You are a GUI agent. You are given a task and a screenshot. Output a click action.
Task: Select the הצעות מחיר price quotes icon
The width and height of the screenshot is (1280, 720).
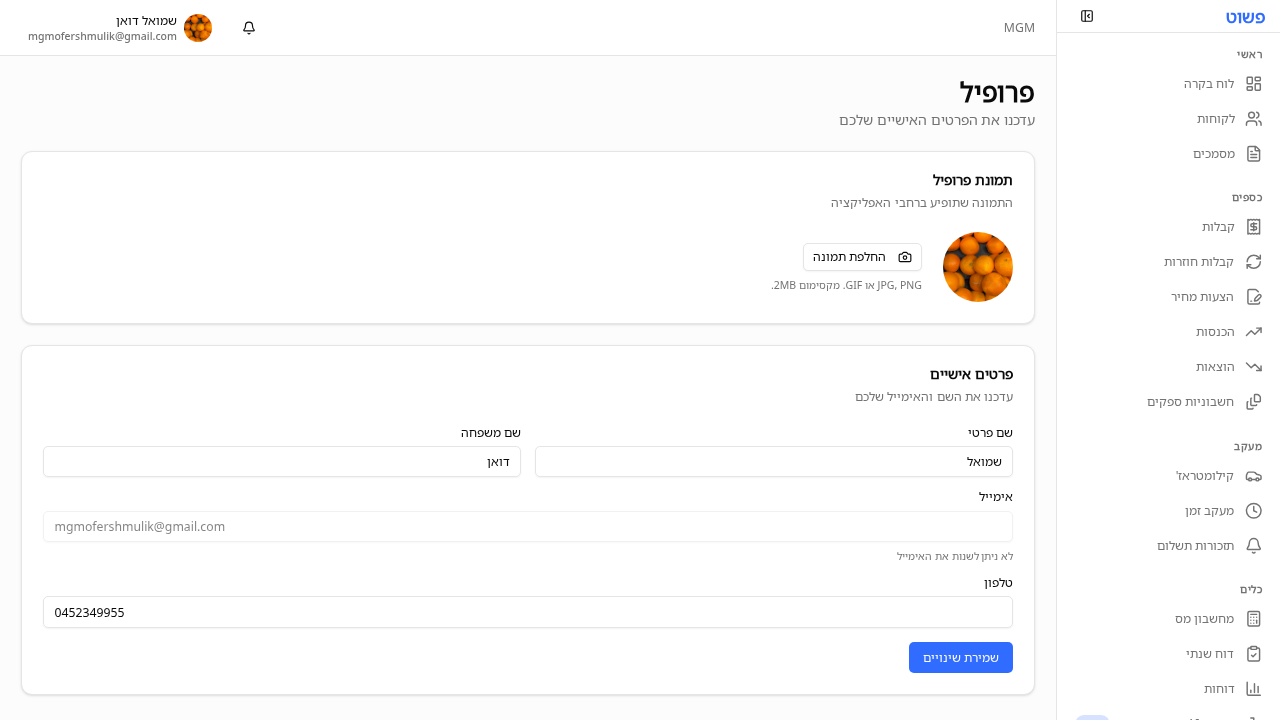pyautogui.click(x=1254, y=296)
